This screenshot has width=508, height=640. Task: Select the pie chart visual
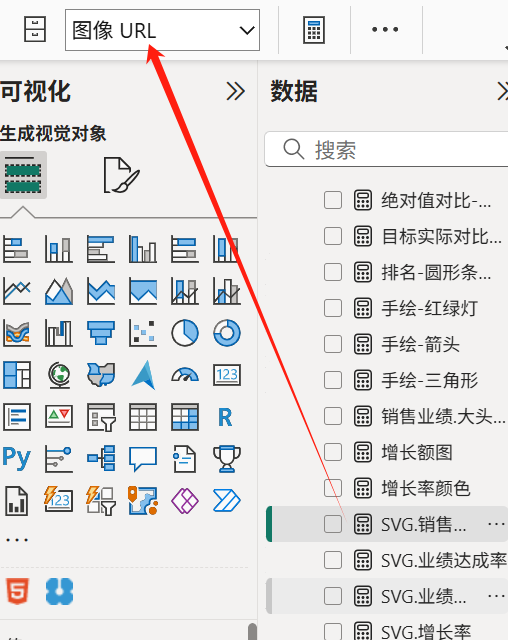point(185,333)
